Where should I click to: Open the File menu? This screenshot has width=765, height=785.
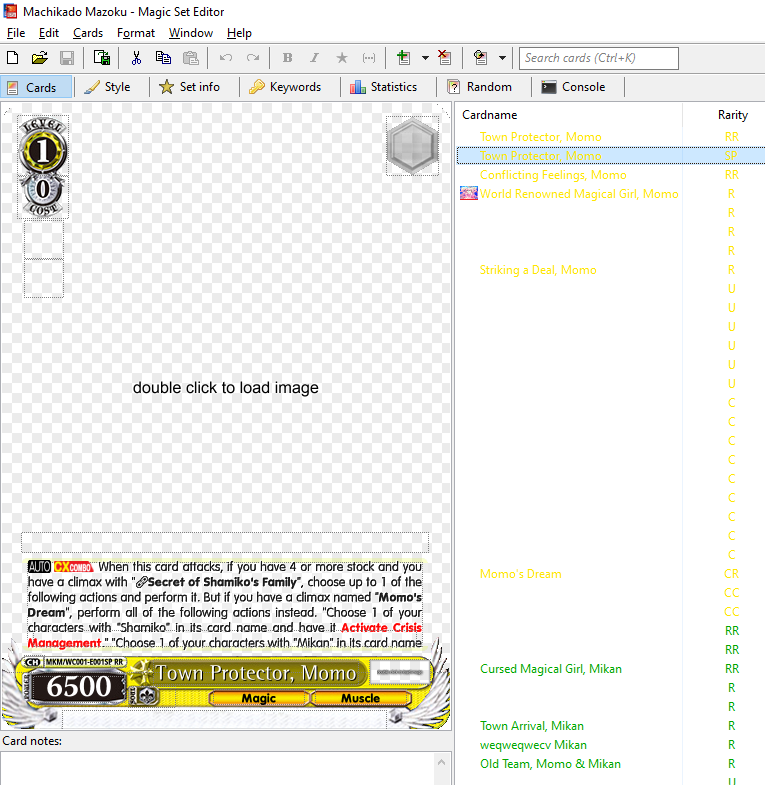16,33
